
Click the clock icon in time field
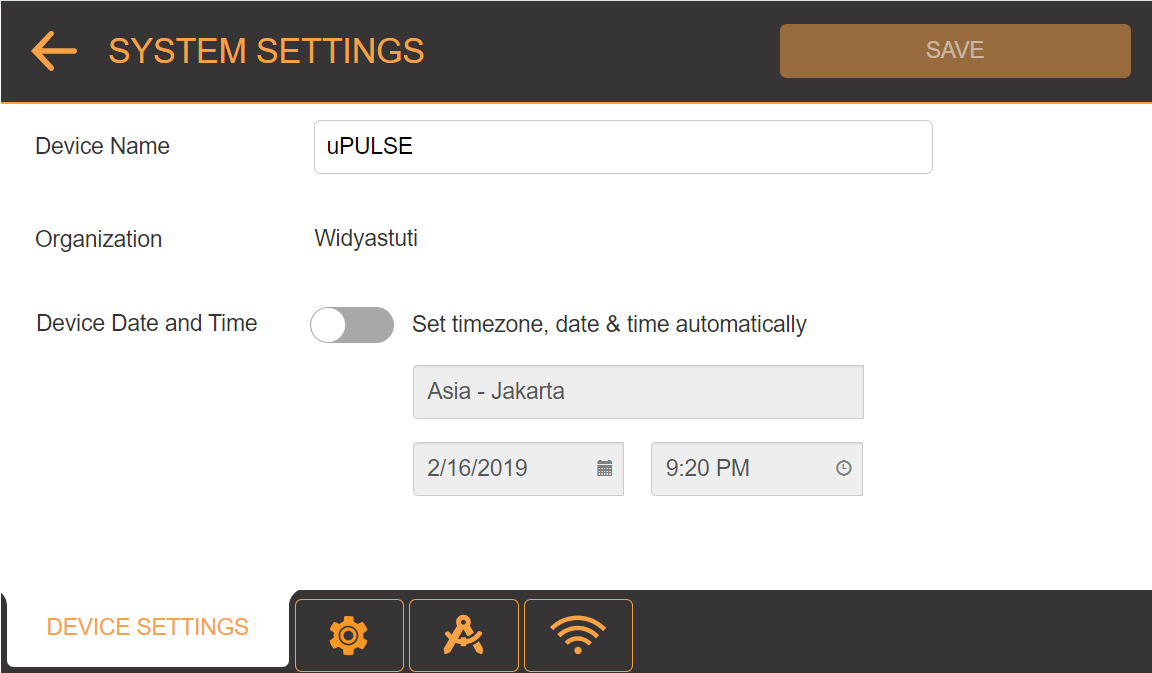(x=843, y=468)
